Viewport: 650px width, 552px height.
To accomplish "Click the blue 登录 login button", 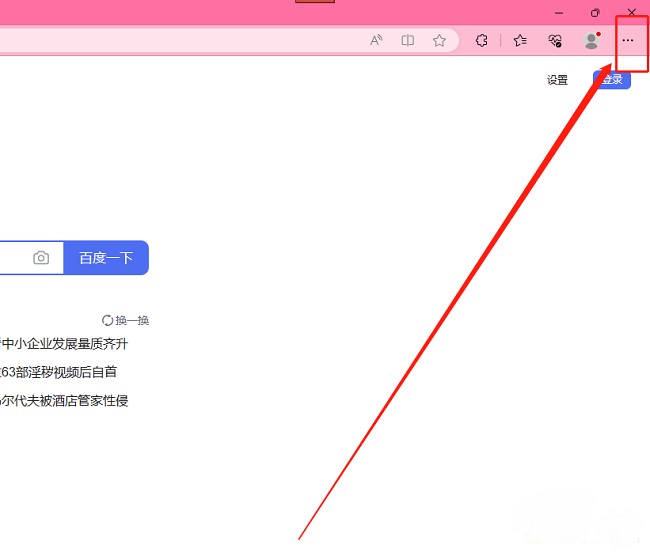I will pos(612,80).
